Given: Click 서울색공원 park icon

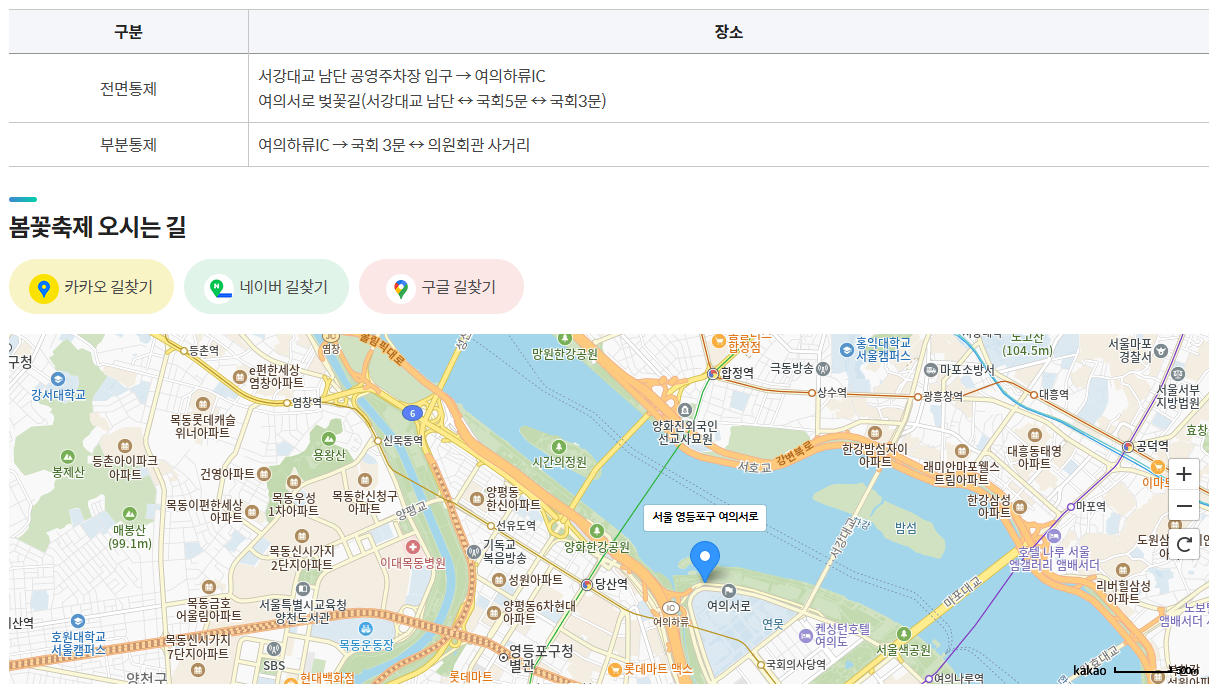Looking at the screenshot, I should click(904, 634).
